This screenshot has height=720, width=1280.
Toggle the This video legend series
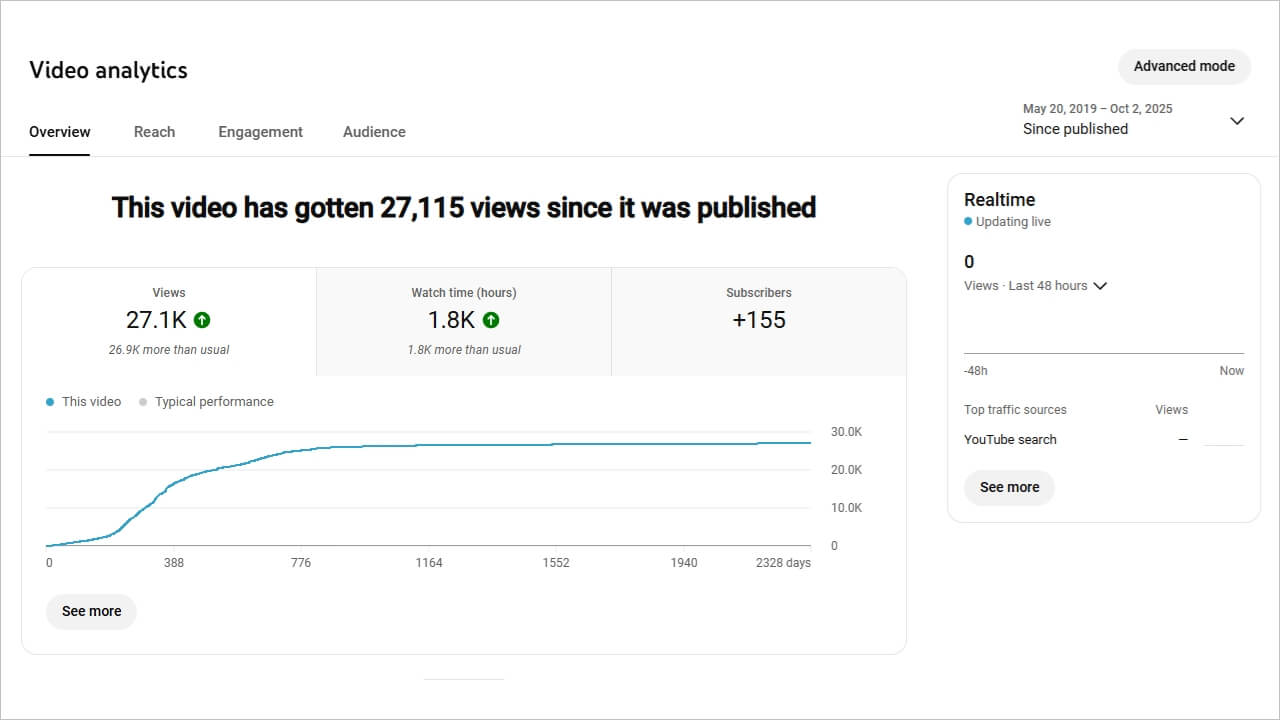click(83, 401)
